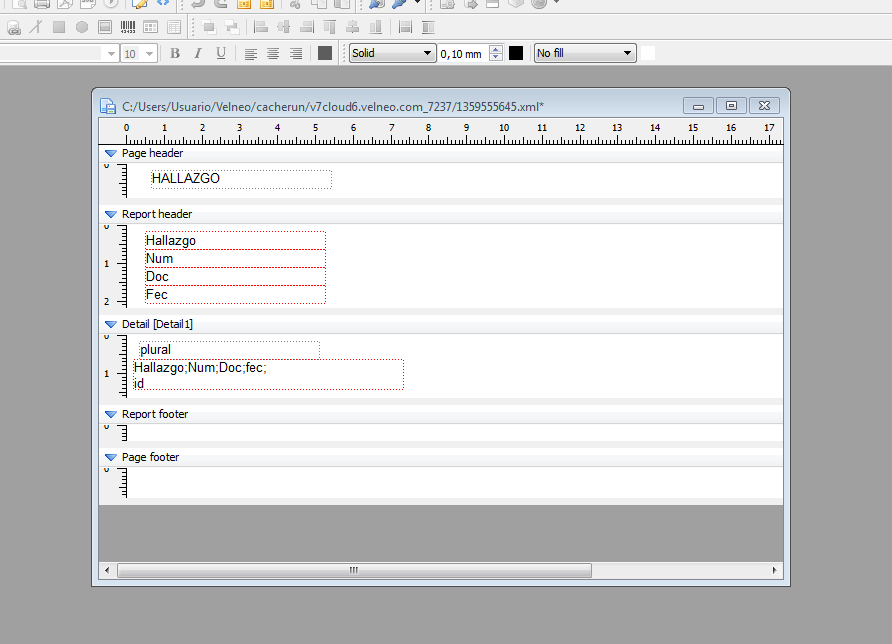The height and width of the screenshot is (644, 892).
Task: Select the ellipse shape tool
Action: pos(82,27)
